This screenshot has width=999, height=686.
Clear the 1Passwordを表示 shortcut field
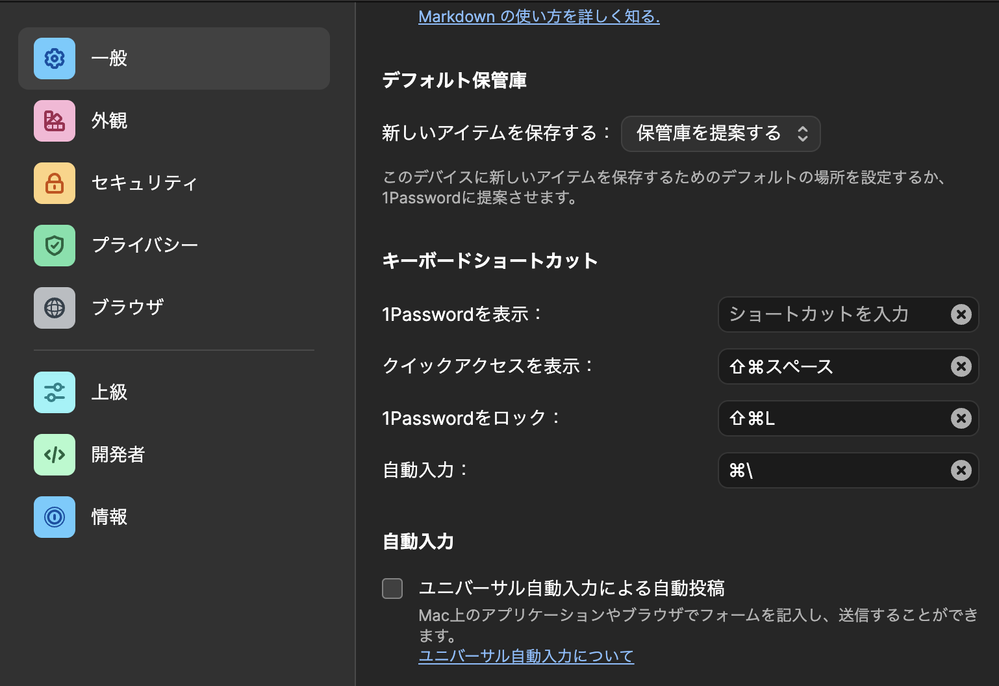[960, 315]
